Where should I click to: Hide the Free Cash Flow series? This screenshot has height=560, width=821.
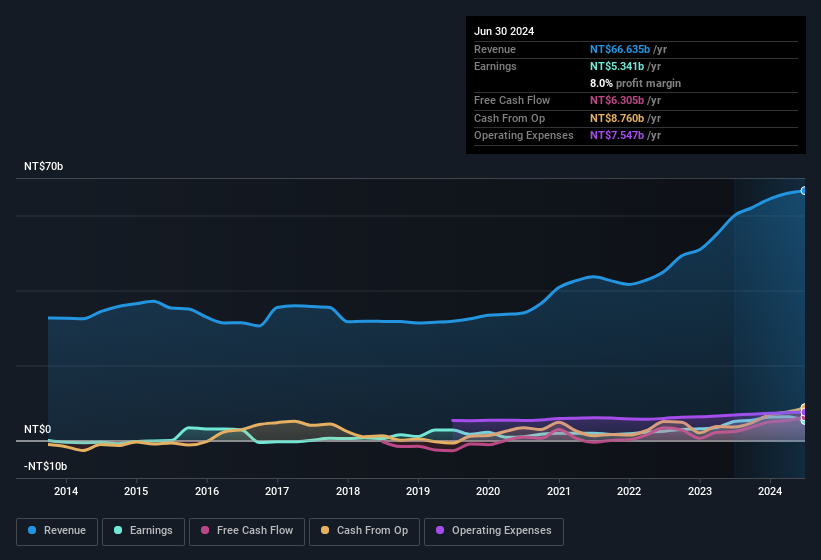tap(246, 530)
